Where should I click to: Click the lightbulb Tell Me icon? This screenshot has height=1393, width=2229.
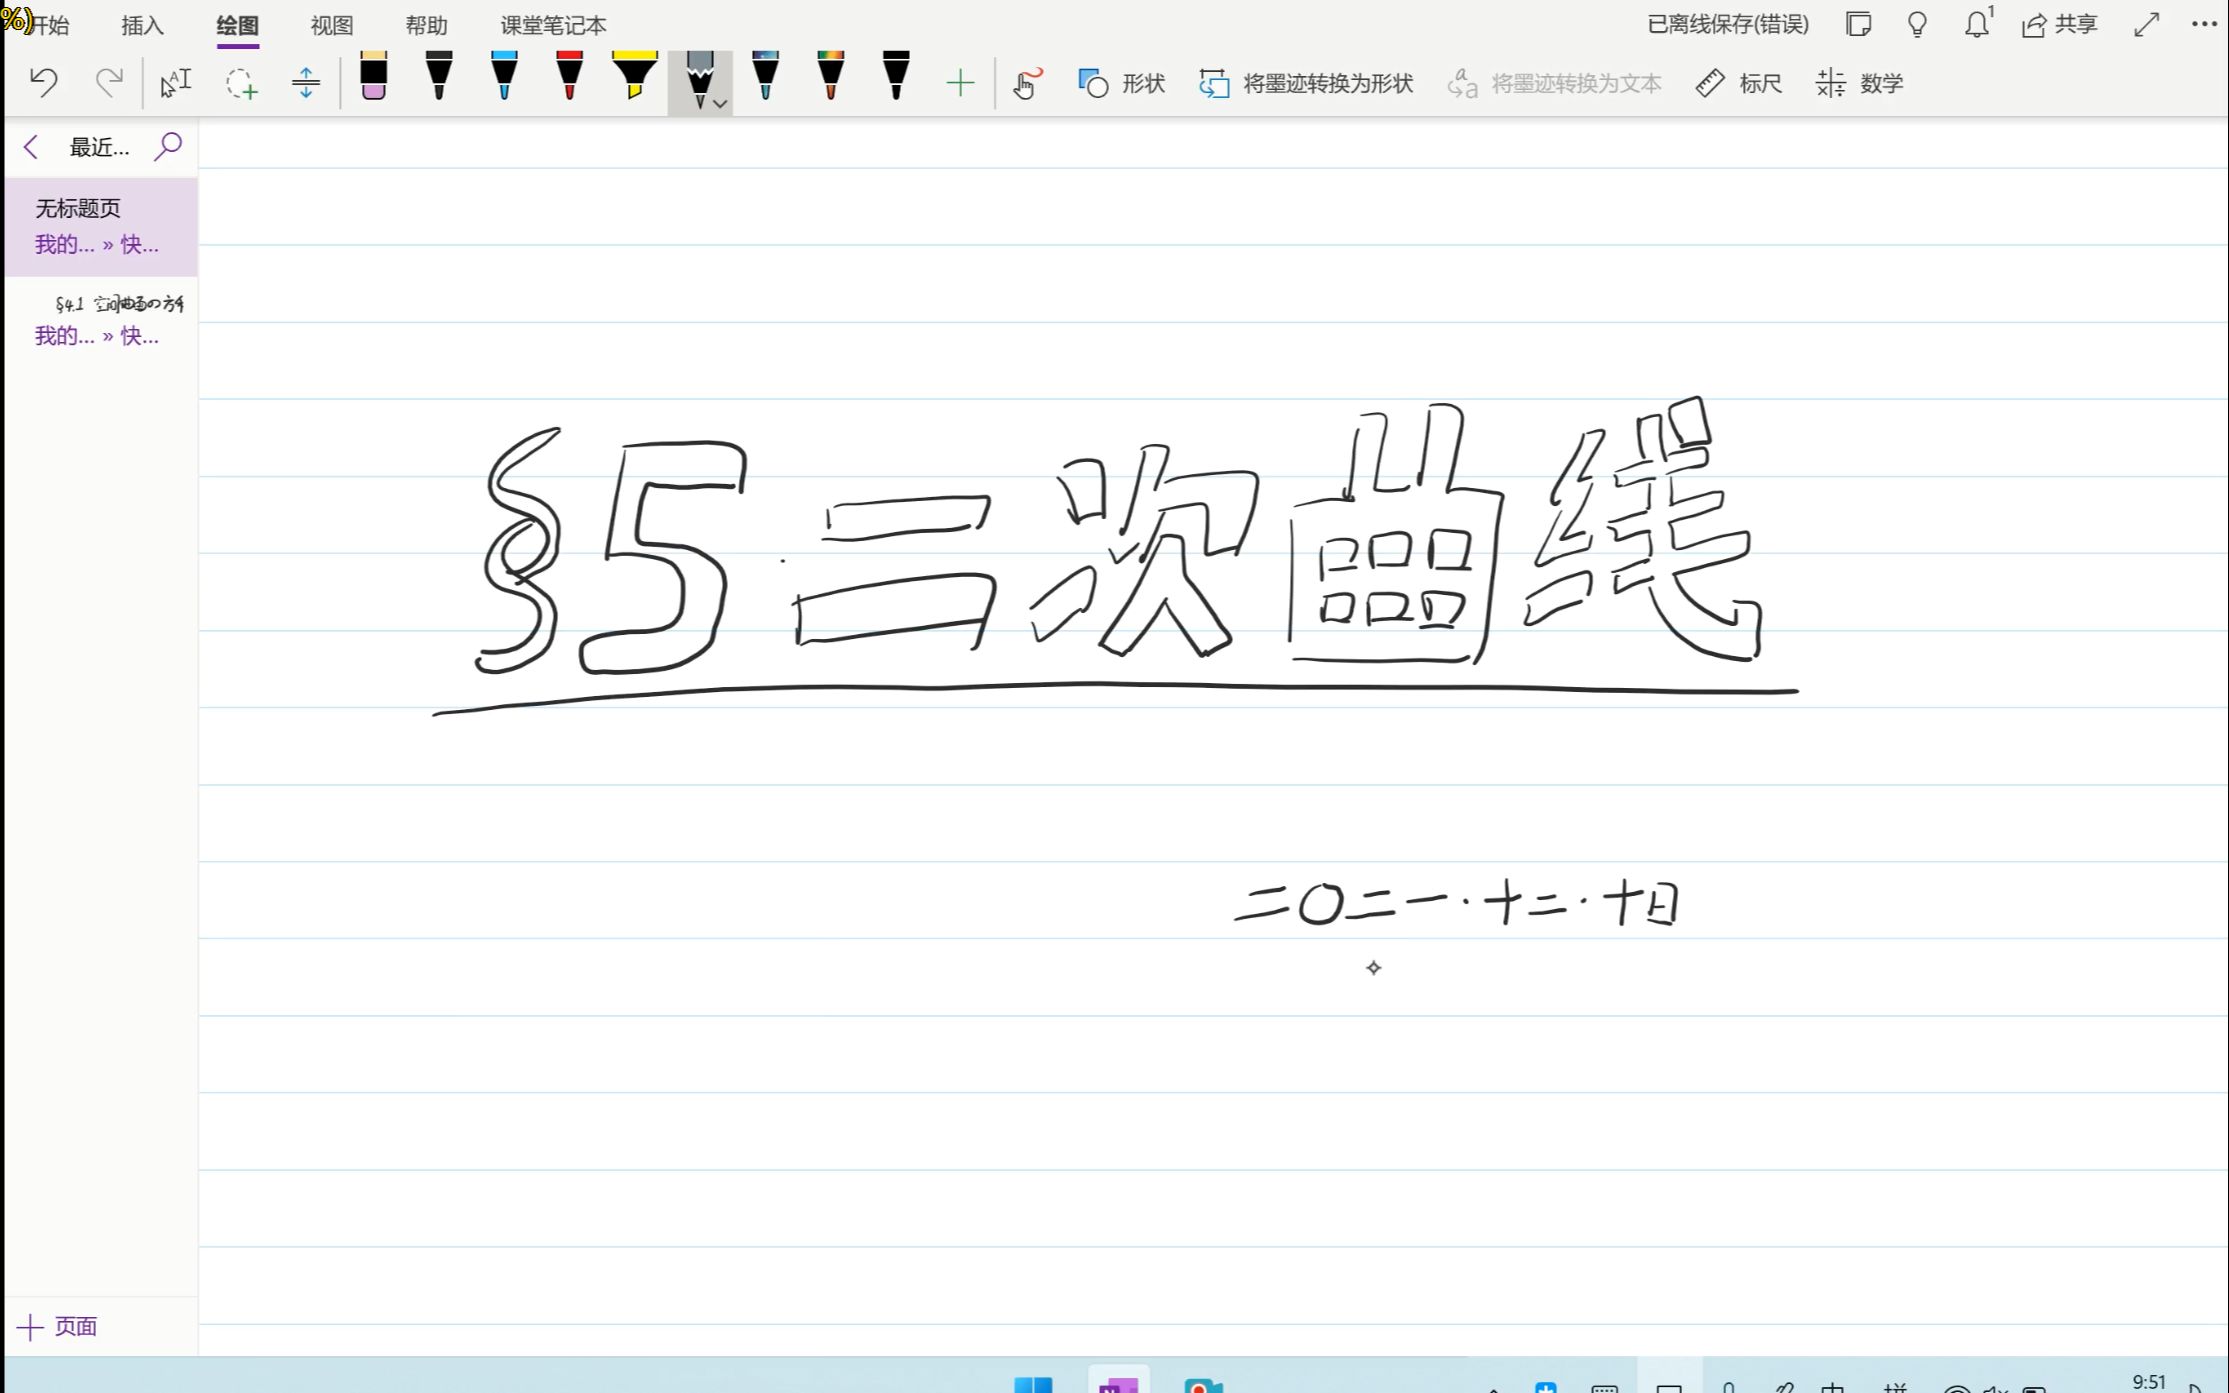point(1917,24)
